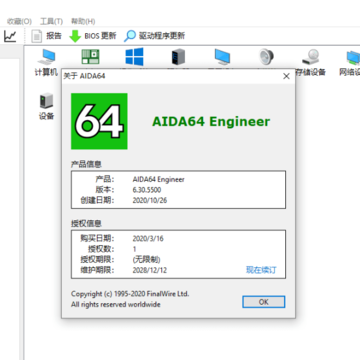Click the build date 2020/10/26

pyautogui.click(x=150, y=201)
